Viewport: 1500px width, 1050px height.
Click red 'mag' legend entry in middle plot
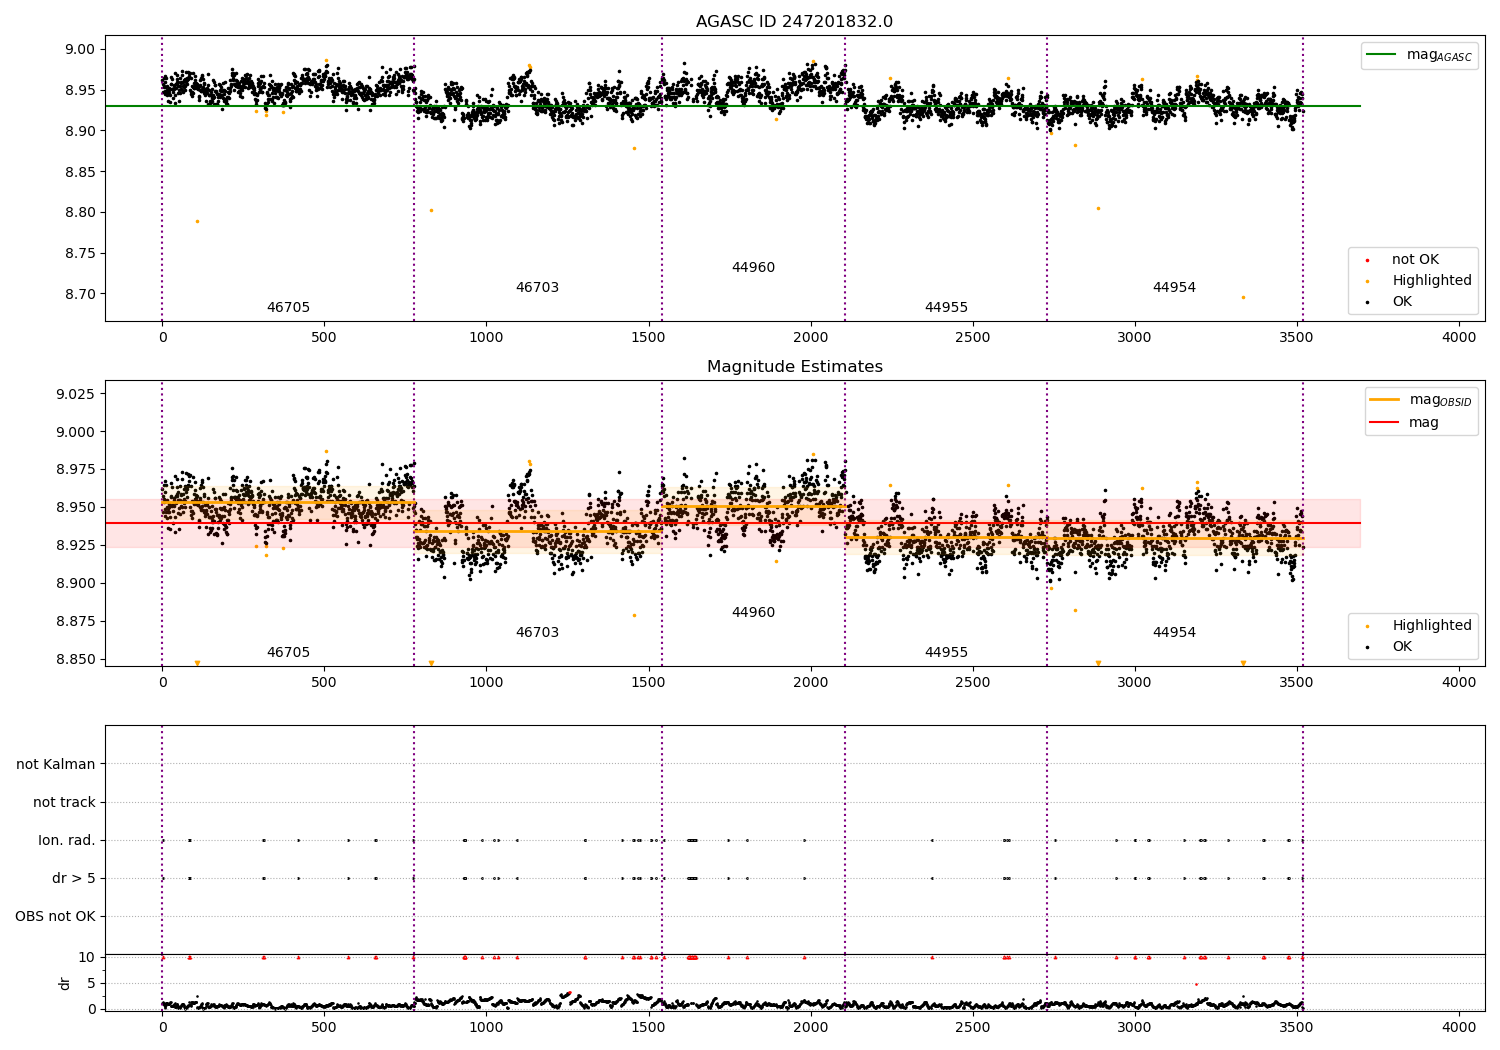point(1405,423)
